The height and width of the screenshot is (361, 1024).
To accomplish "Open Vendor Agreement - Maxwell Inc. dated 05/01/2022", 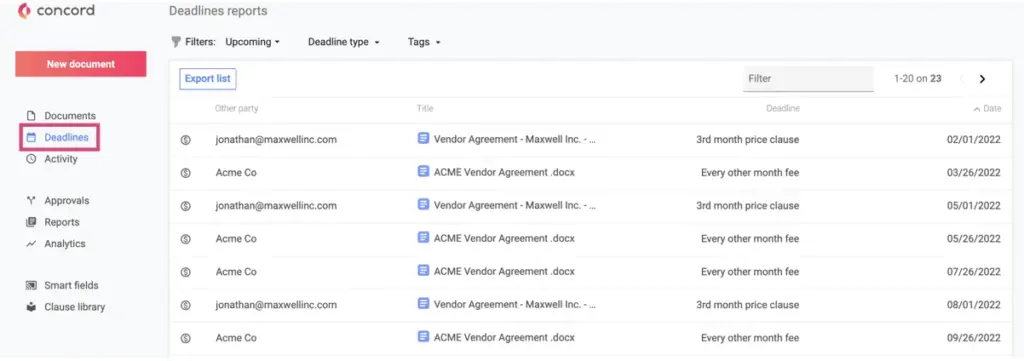I will [515, 206].
